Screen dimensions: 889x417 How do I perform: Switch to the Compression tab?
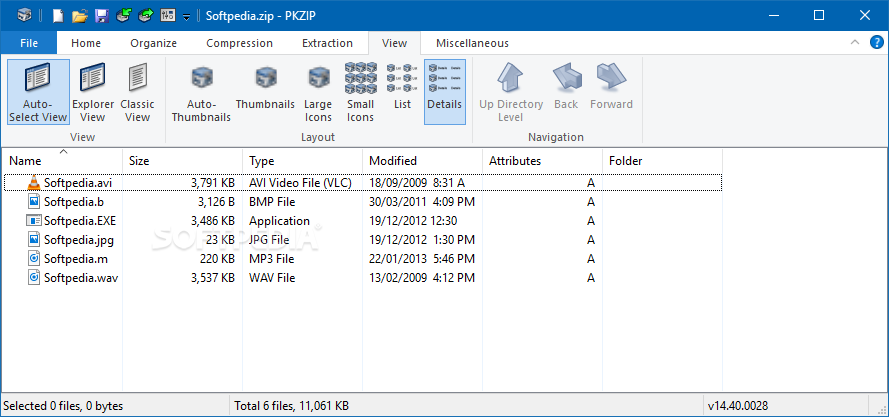(x=239, y=43)
